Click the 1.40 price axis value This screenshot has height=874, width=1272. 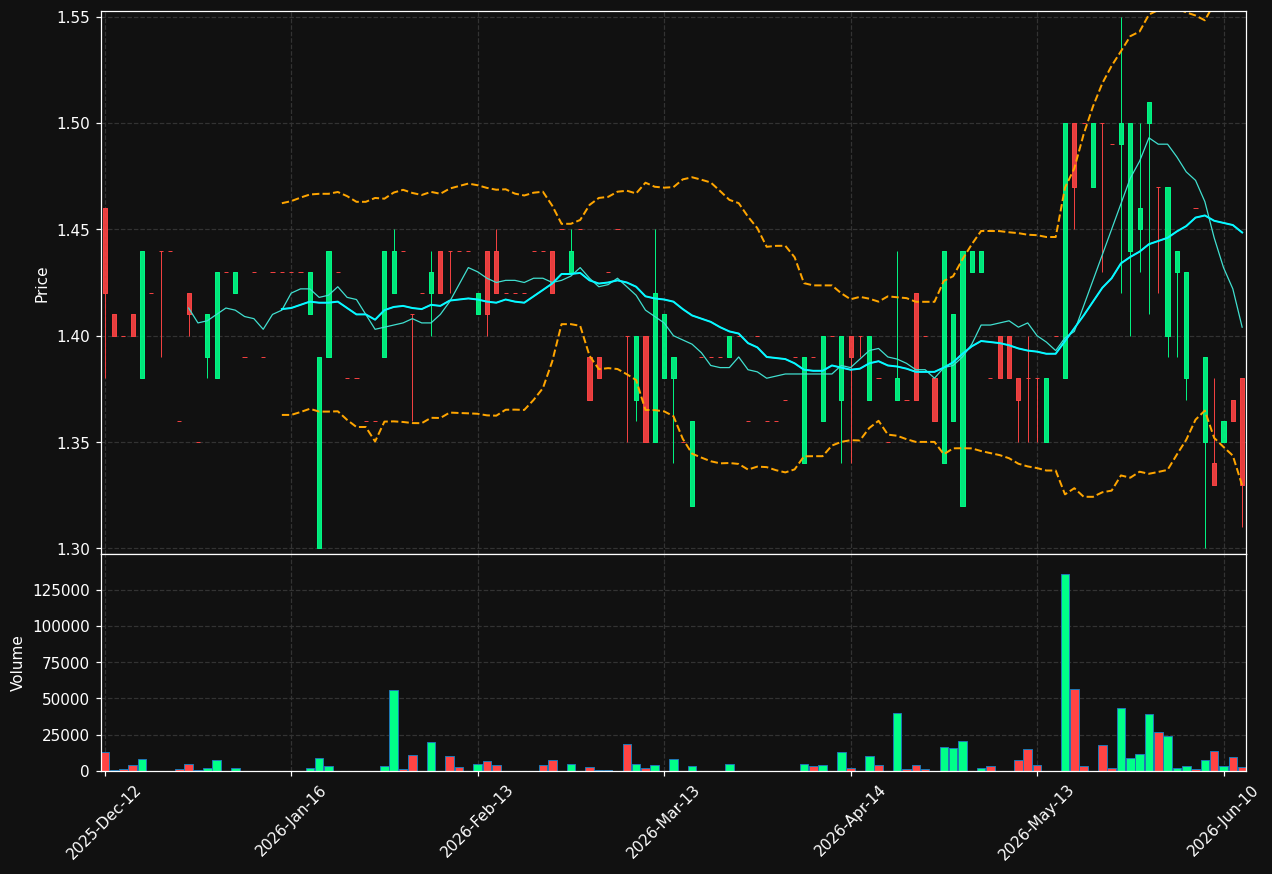coord(74,336)
